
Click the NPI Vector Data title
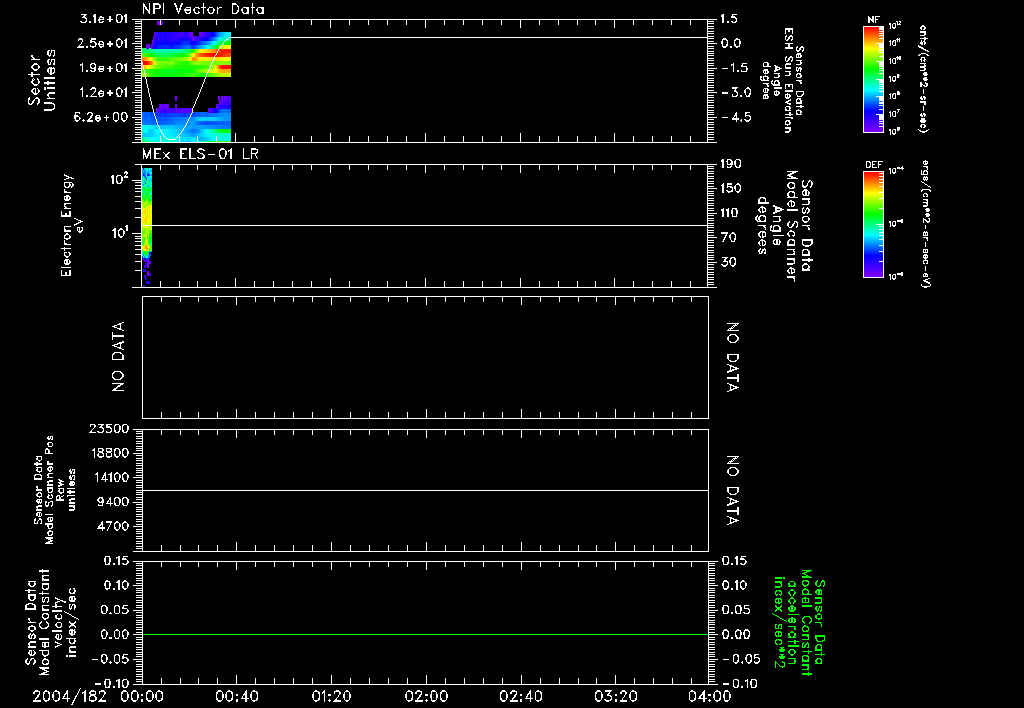tap(203, 9)
